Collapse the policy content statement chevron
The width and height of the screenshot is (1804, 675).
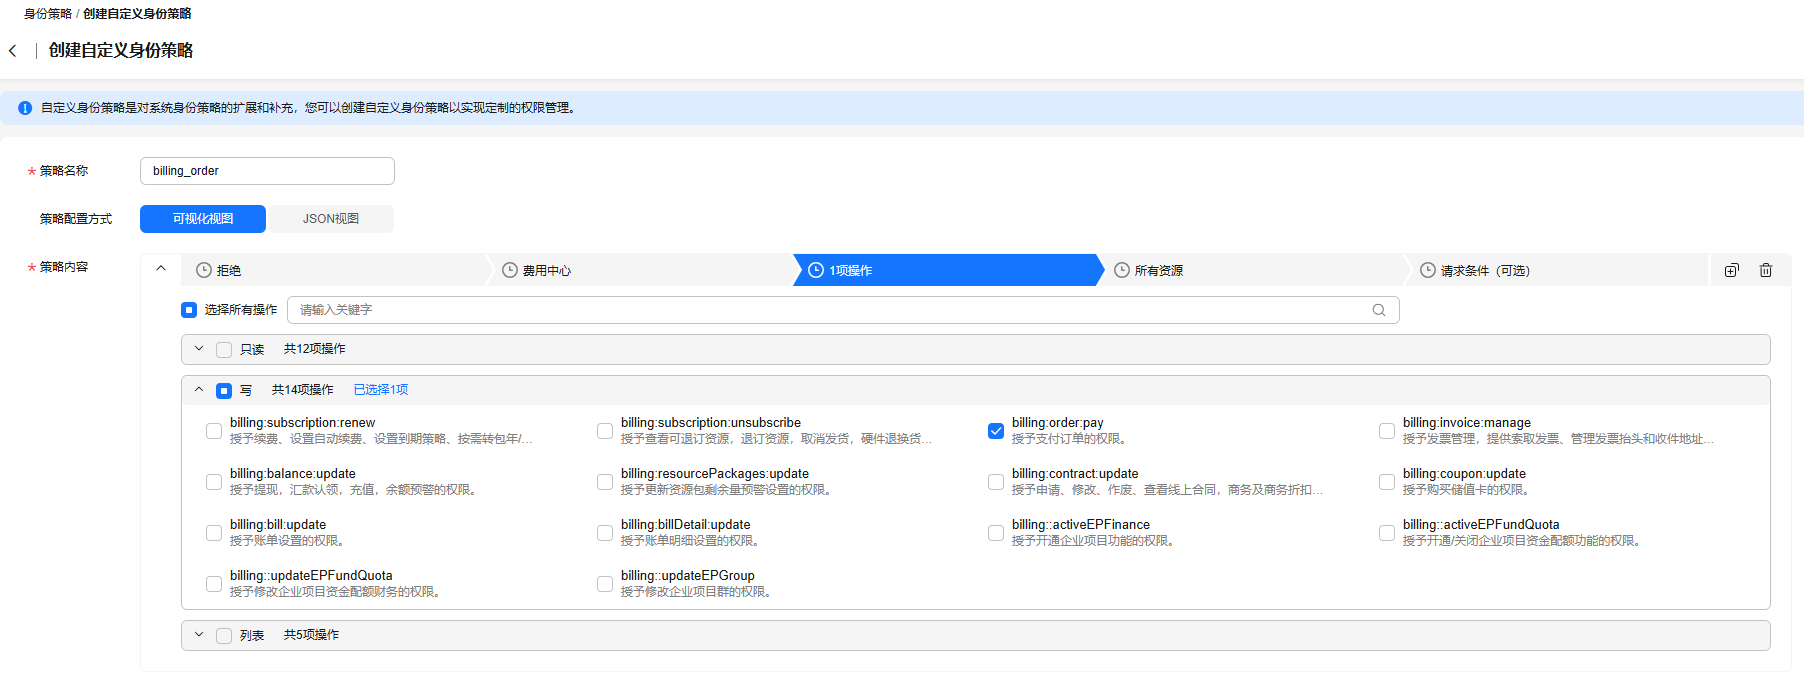coord(161,268)
